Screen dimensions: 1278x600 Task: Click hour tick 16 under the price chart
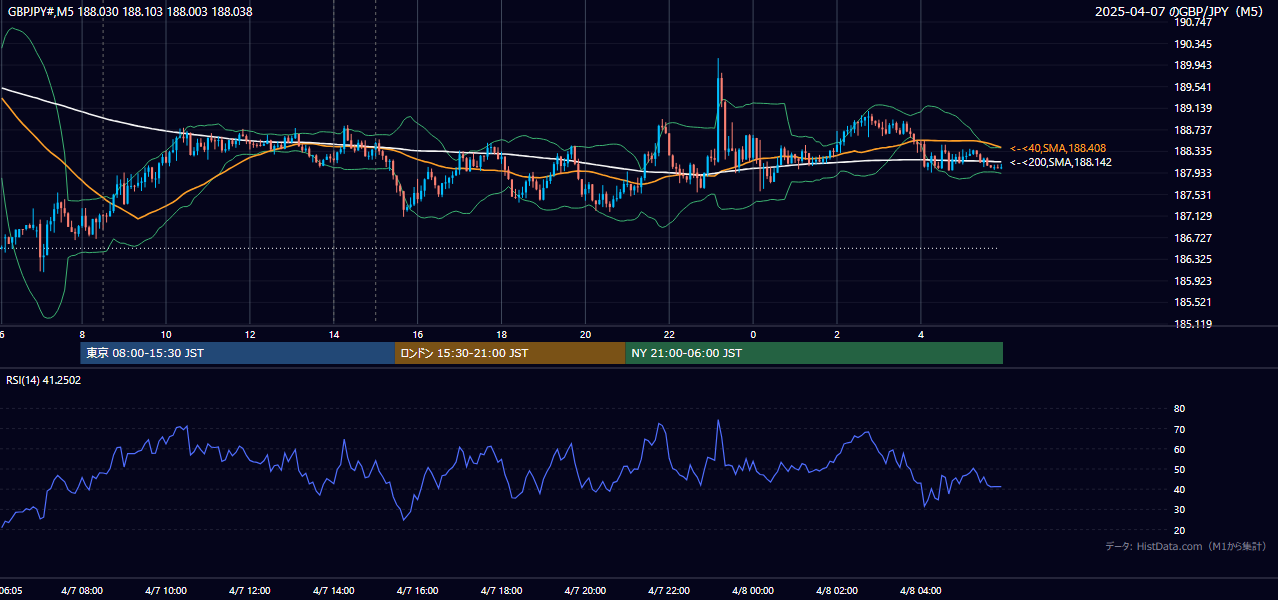418,334
